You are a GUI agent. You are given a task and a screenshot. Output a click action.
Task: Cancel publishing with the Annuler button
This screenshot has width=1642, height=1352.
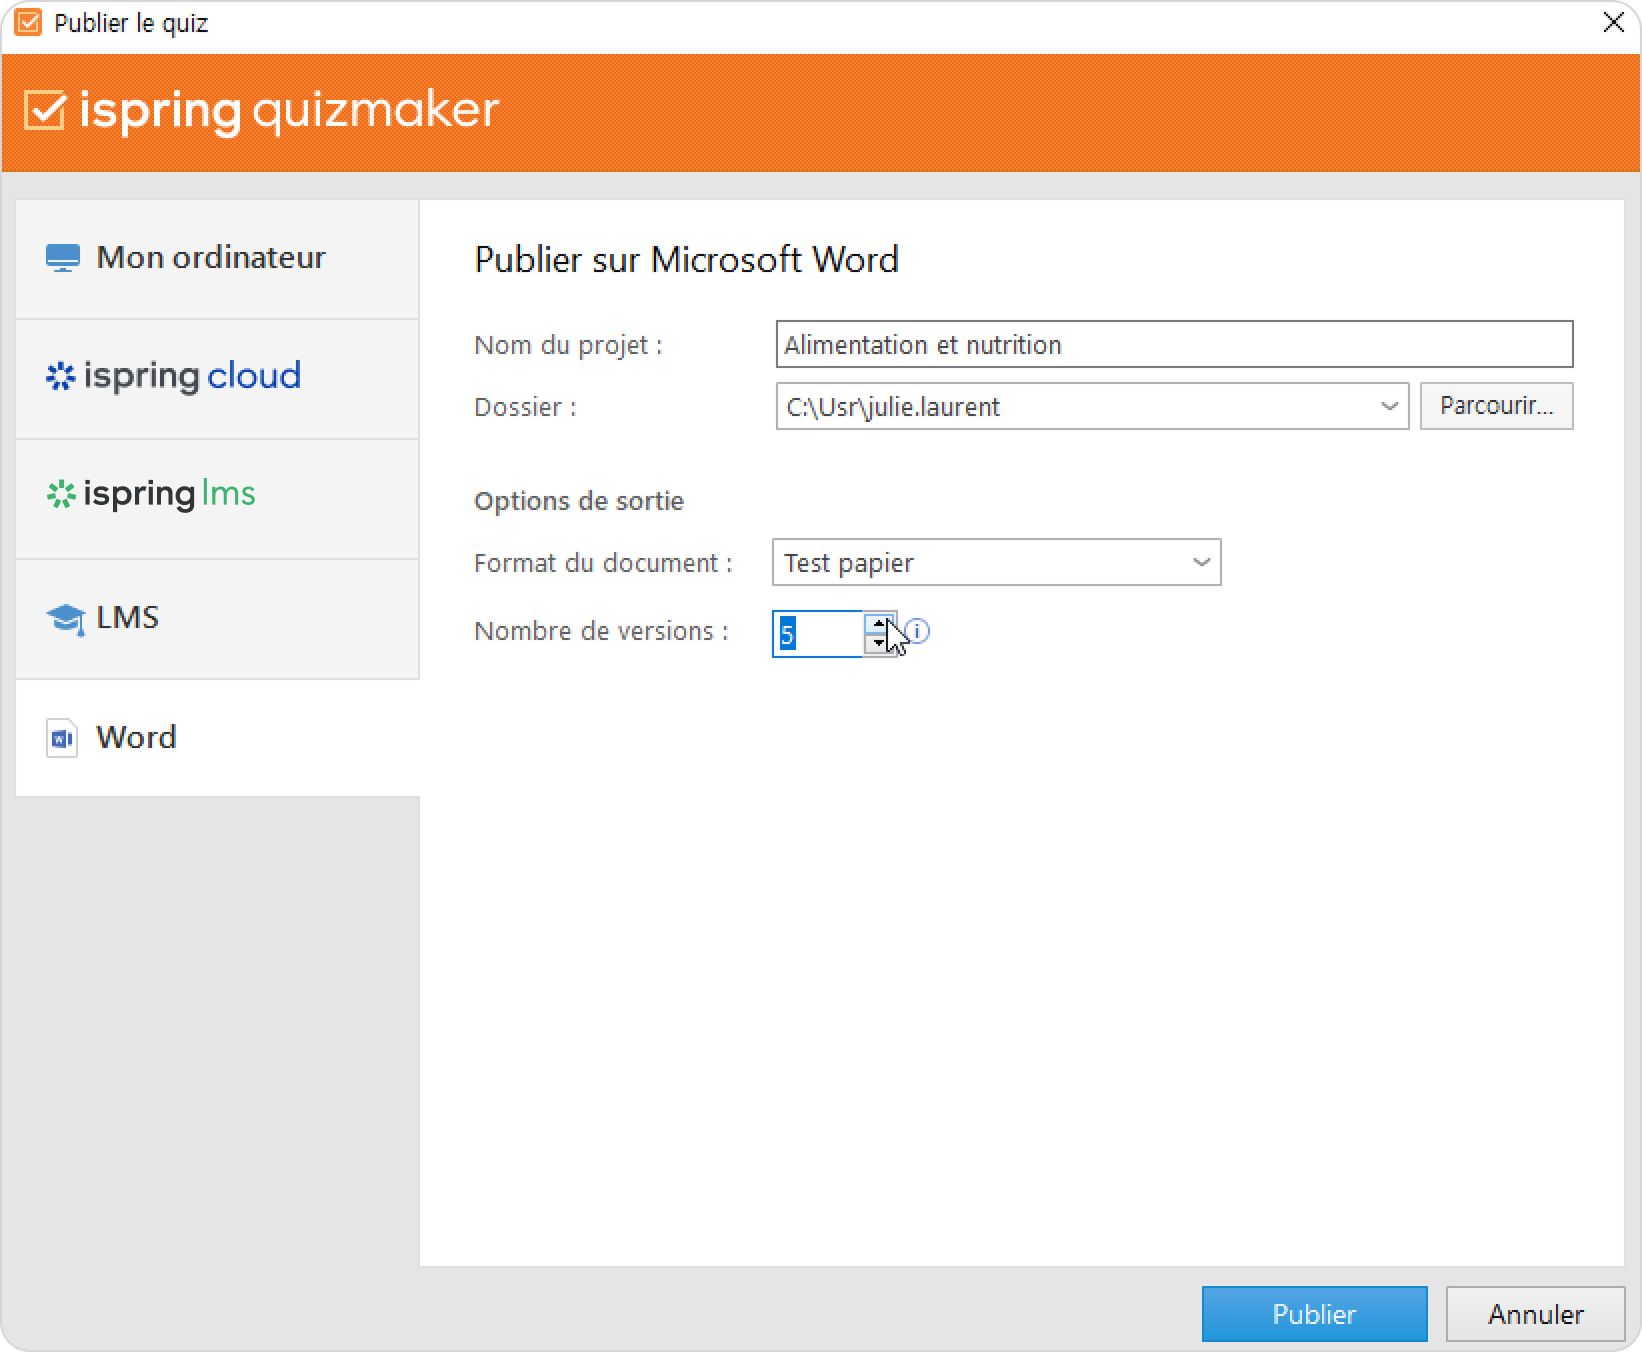click(1534, 1314)
